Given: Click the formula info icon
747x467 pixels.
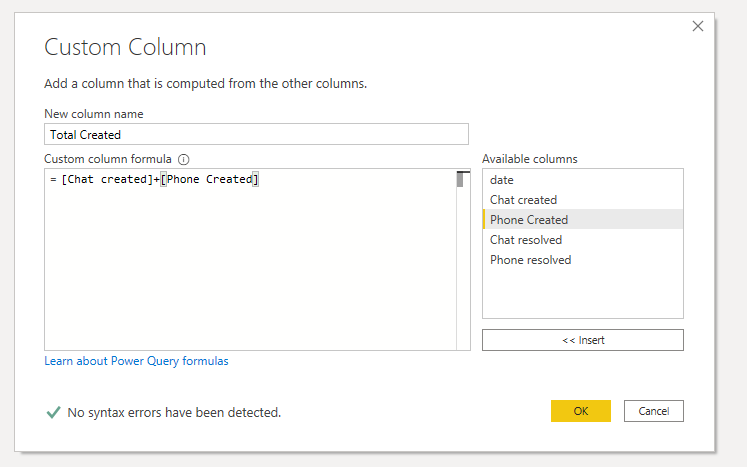Looking at the screenshot, I should [183, 160].
